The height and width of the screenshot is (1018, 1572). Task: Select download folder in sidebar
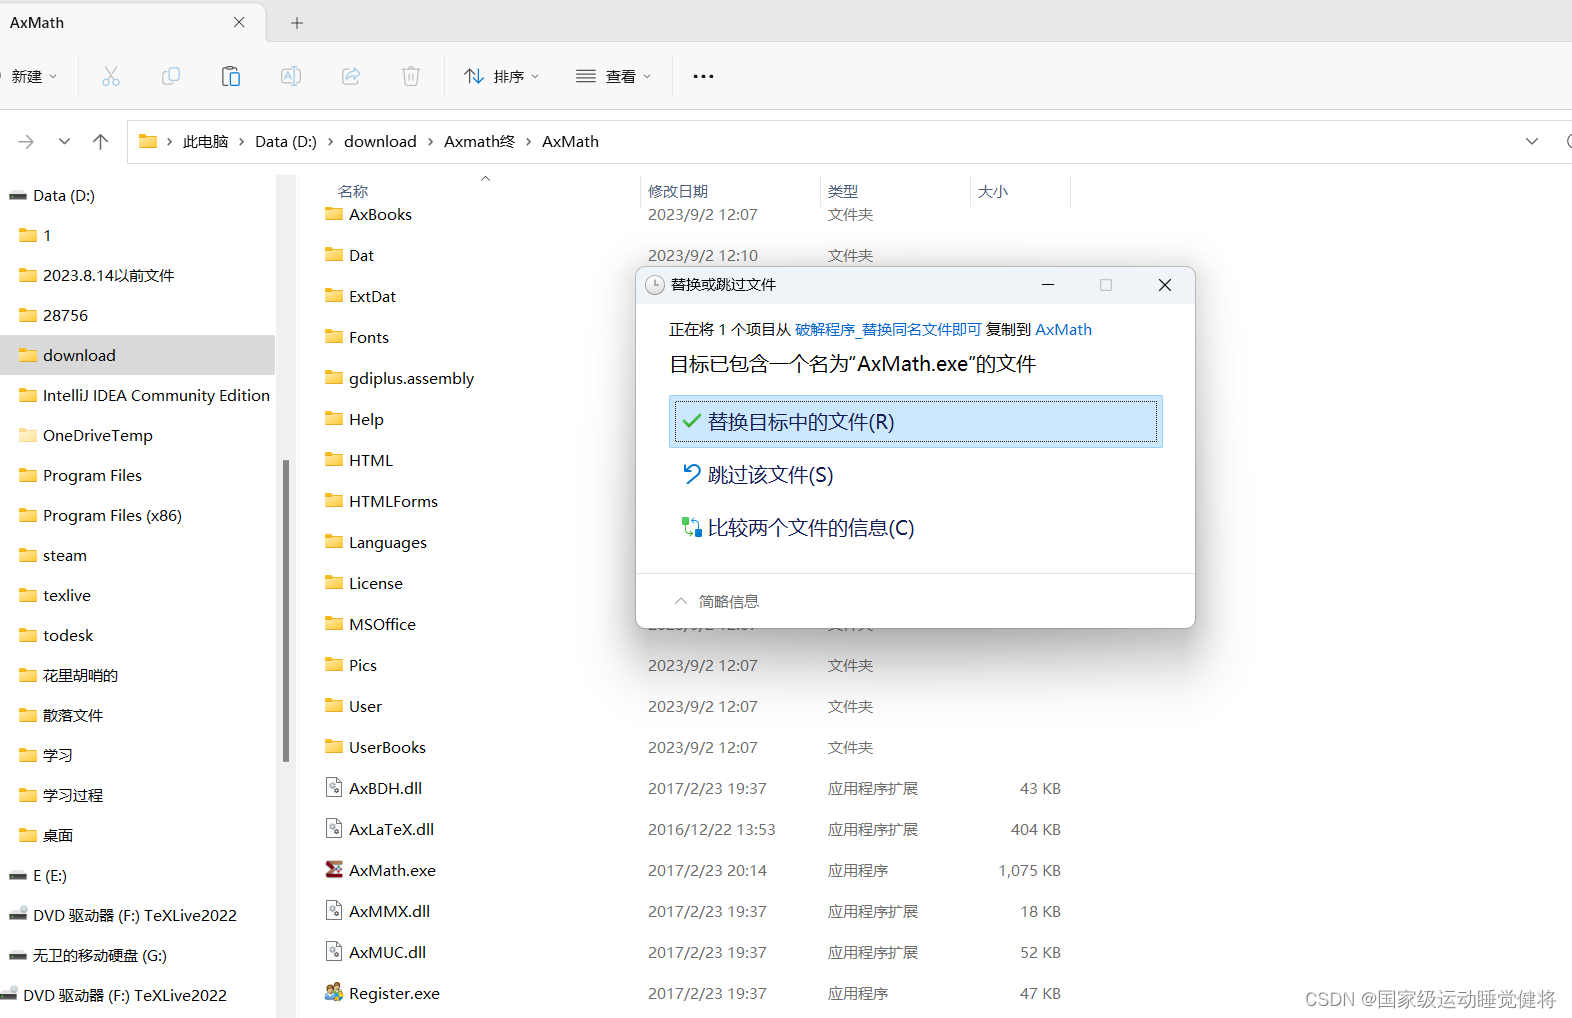tap(138, 355)
